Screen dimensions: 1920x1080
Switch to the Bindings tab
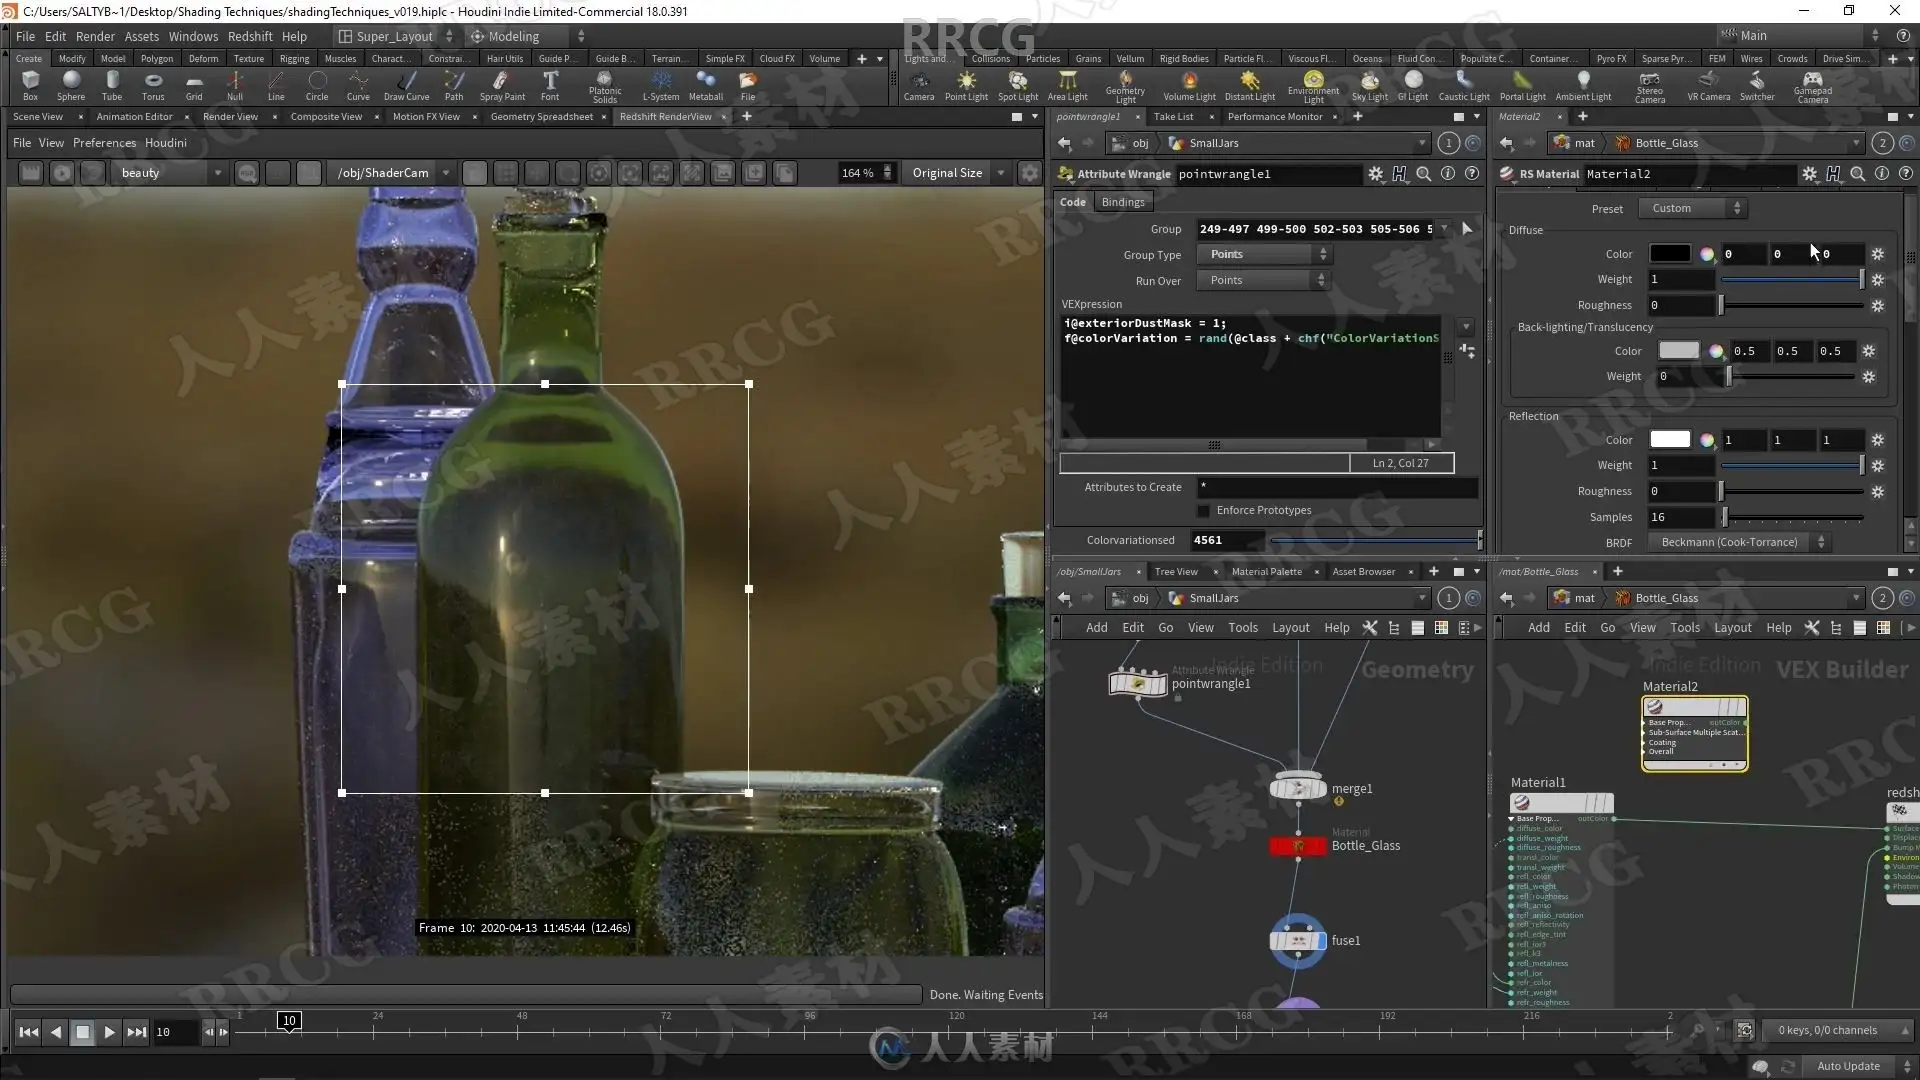pos(1122,202)
